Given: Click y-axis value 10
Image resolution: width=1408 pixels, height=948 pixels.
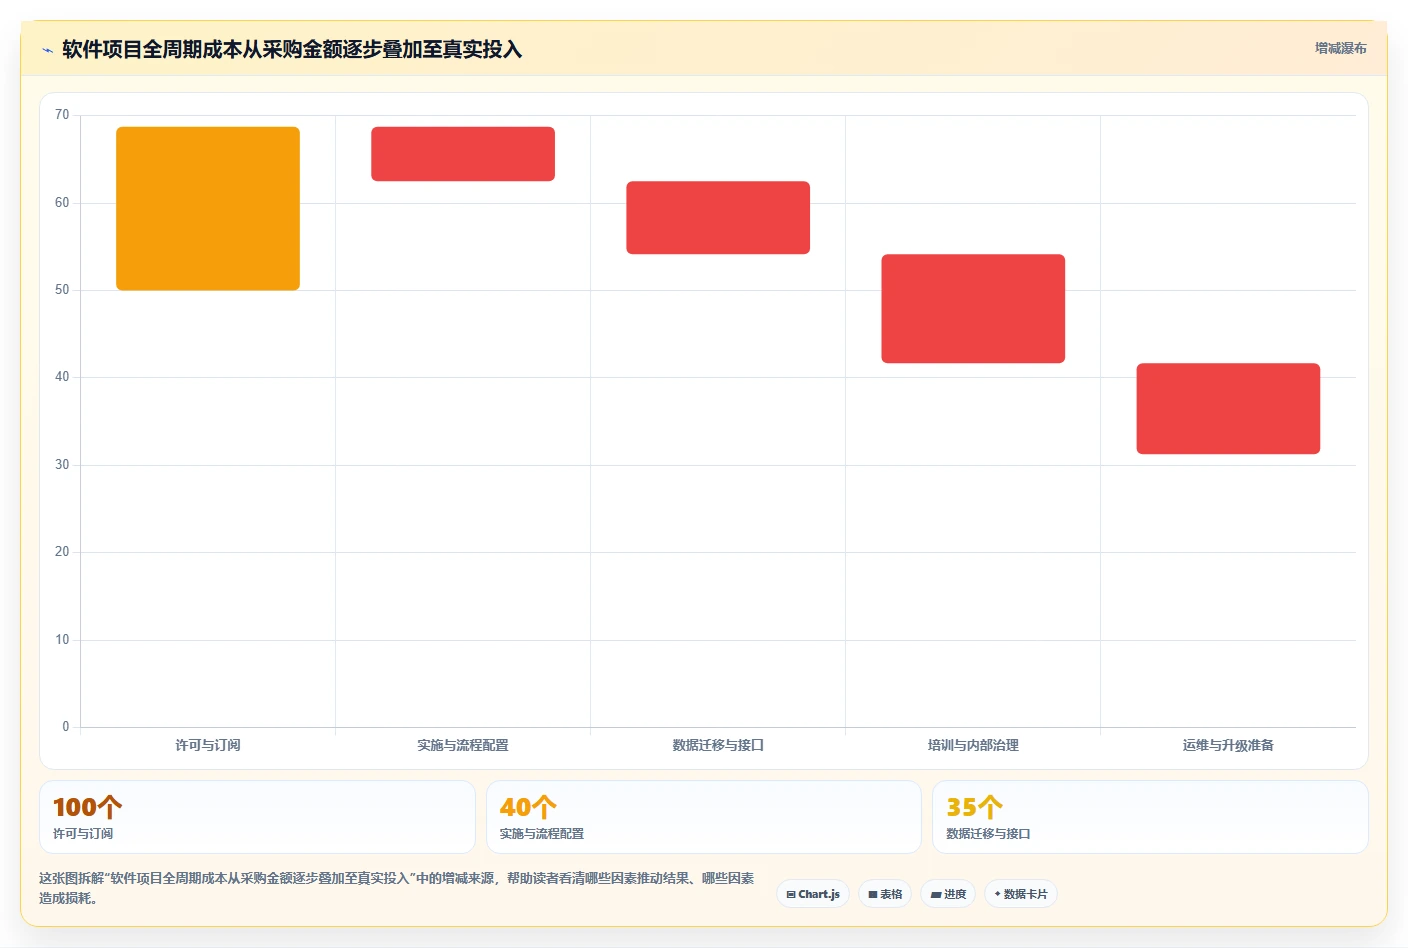Looking at the screenshot, I should coord(62,640).
